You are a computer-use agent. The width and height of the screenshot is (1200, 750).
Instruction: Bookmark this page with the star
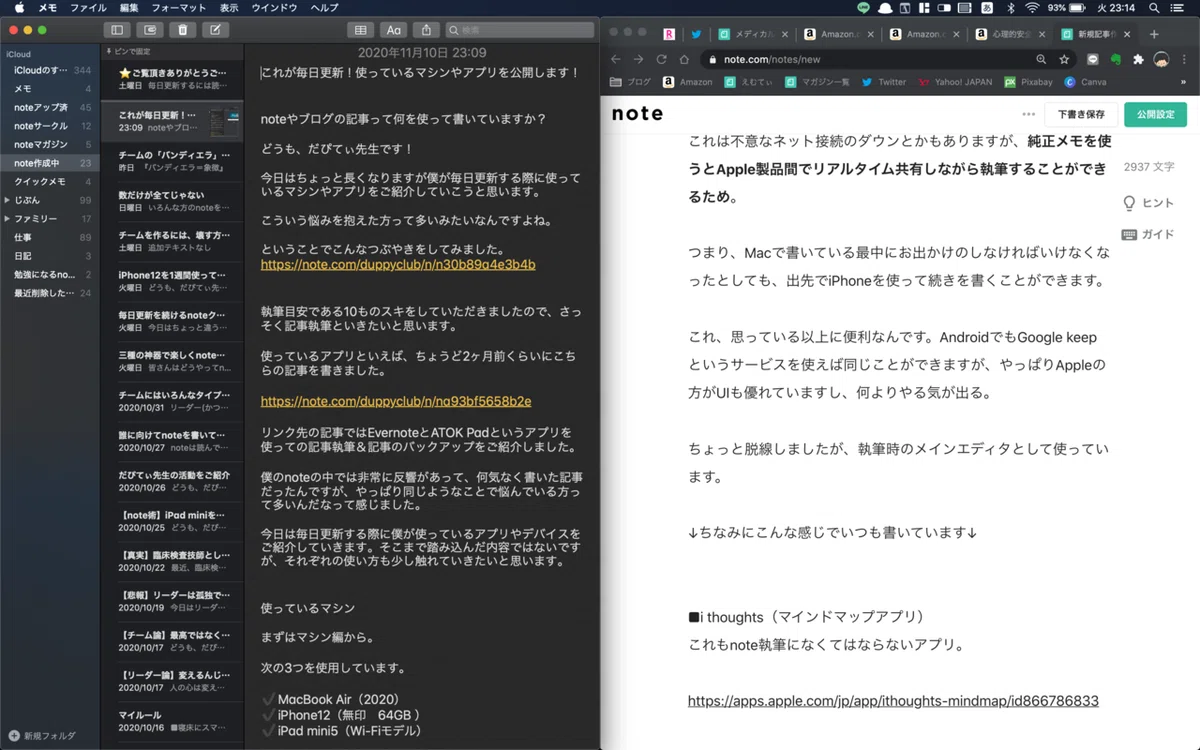[1065, 59]
